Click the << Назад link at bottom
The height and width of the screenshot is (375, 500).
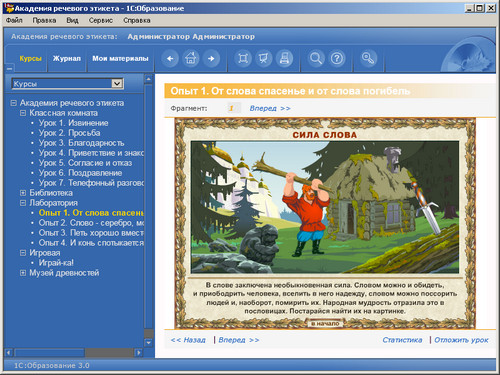(x=188, y=340)
